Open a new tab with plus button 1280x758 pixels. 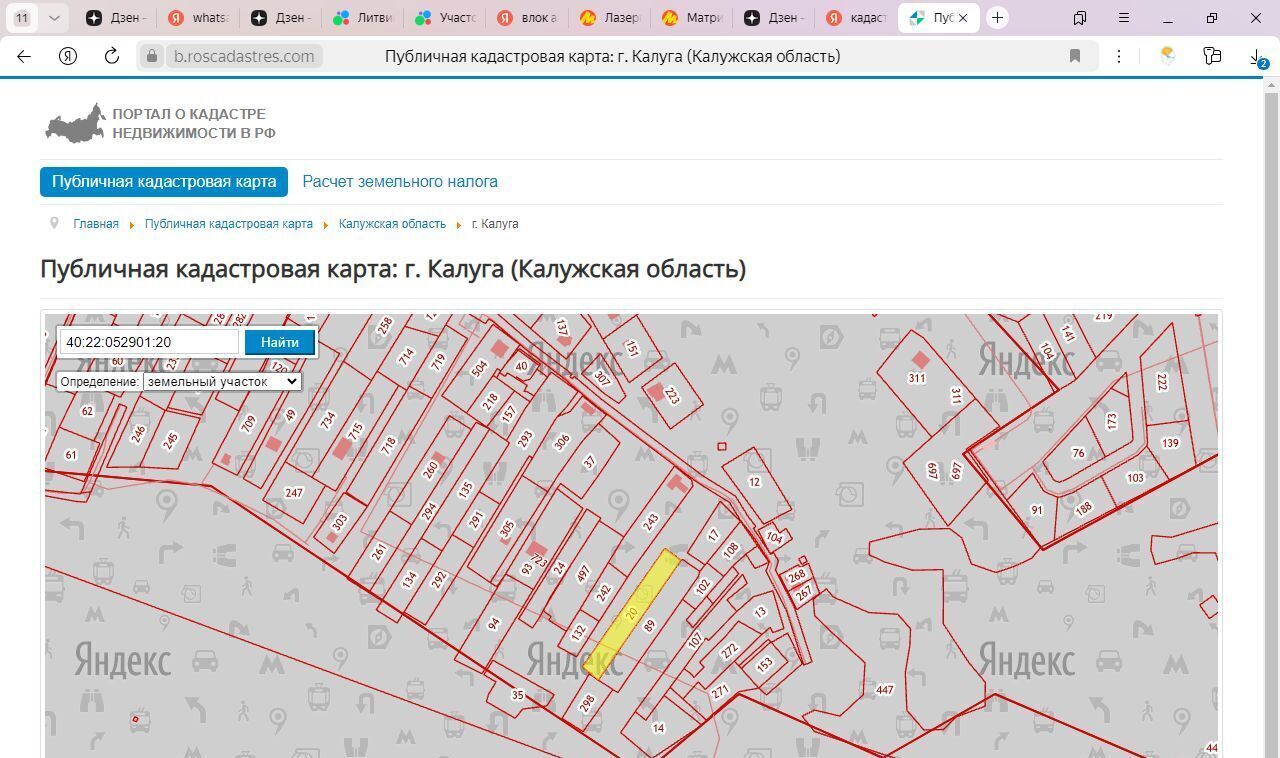[997, 17]
